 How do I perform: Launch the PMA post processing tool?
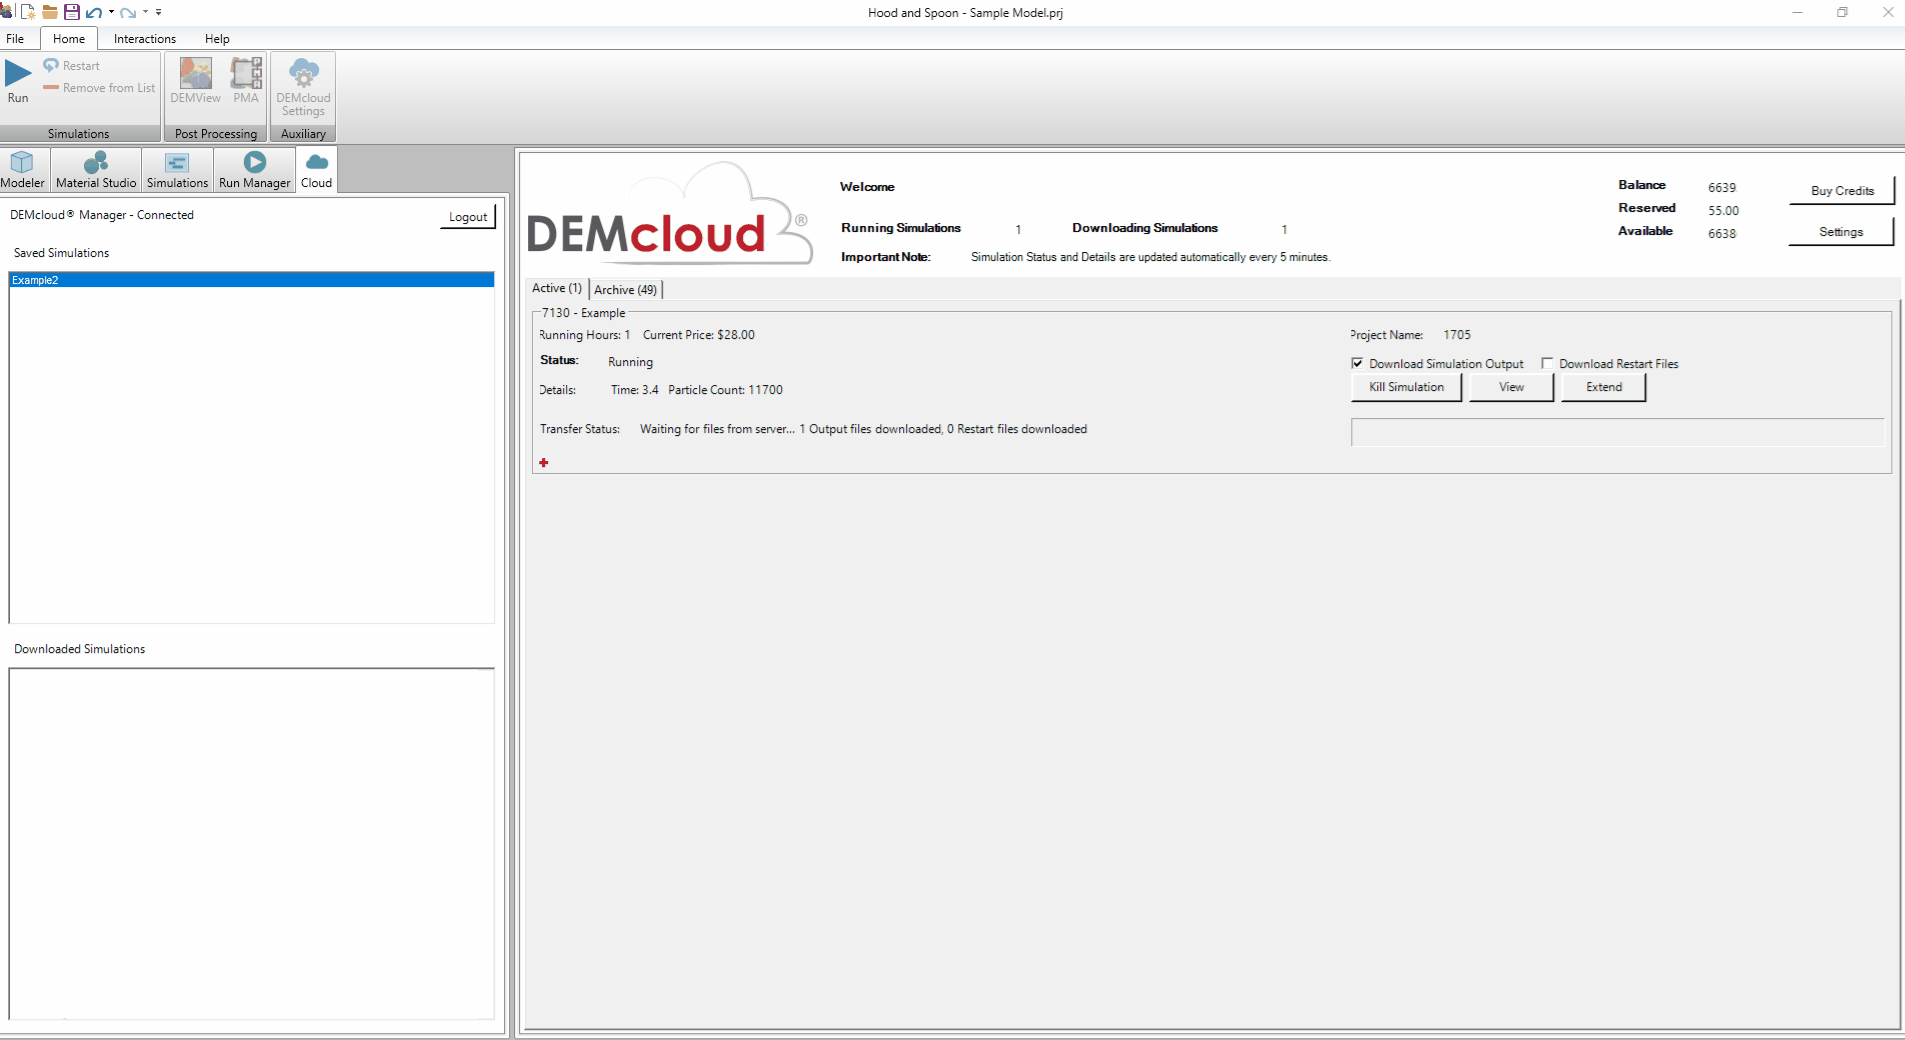[x=246, y=80]
